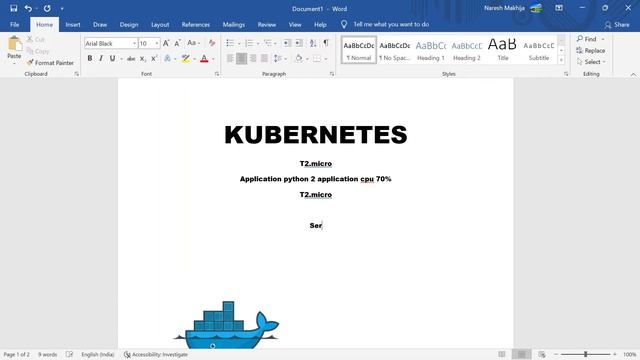Screen dimensions: 640x360
Task: Activate the Format Painter
Action: [x=50, y=63]
